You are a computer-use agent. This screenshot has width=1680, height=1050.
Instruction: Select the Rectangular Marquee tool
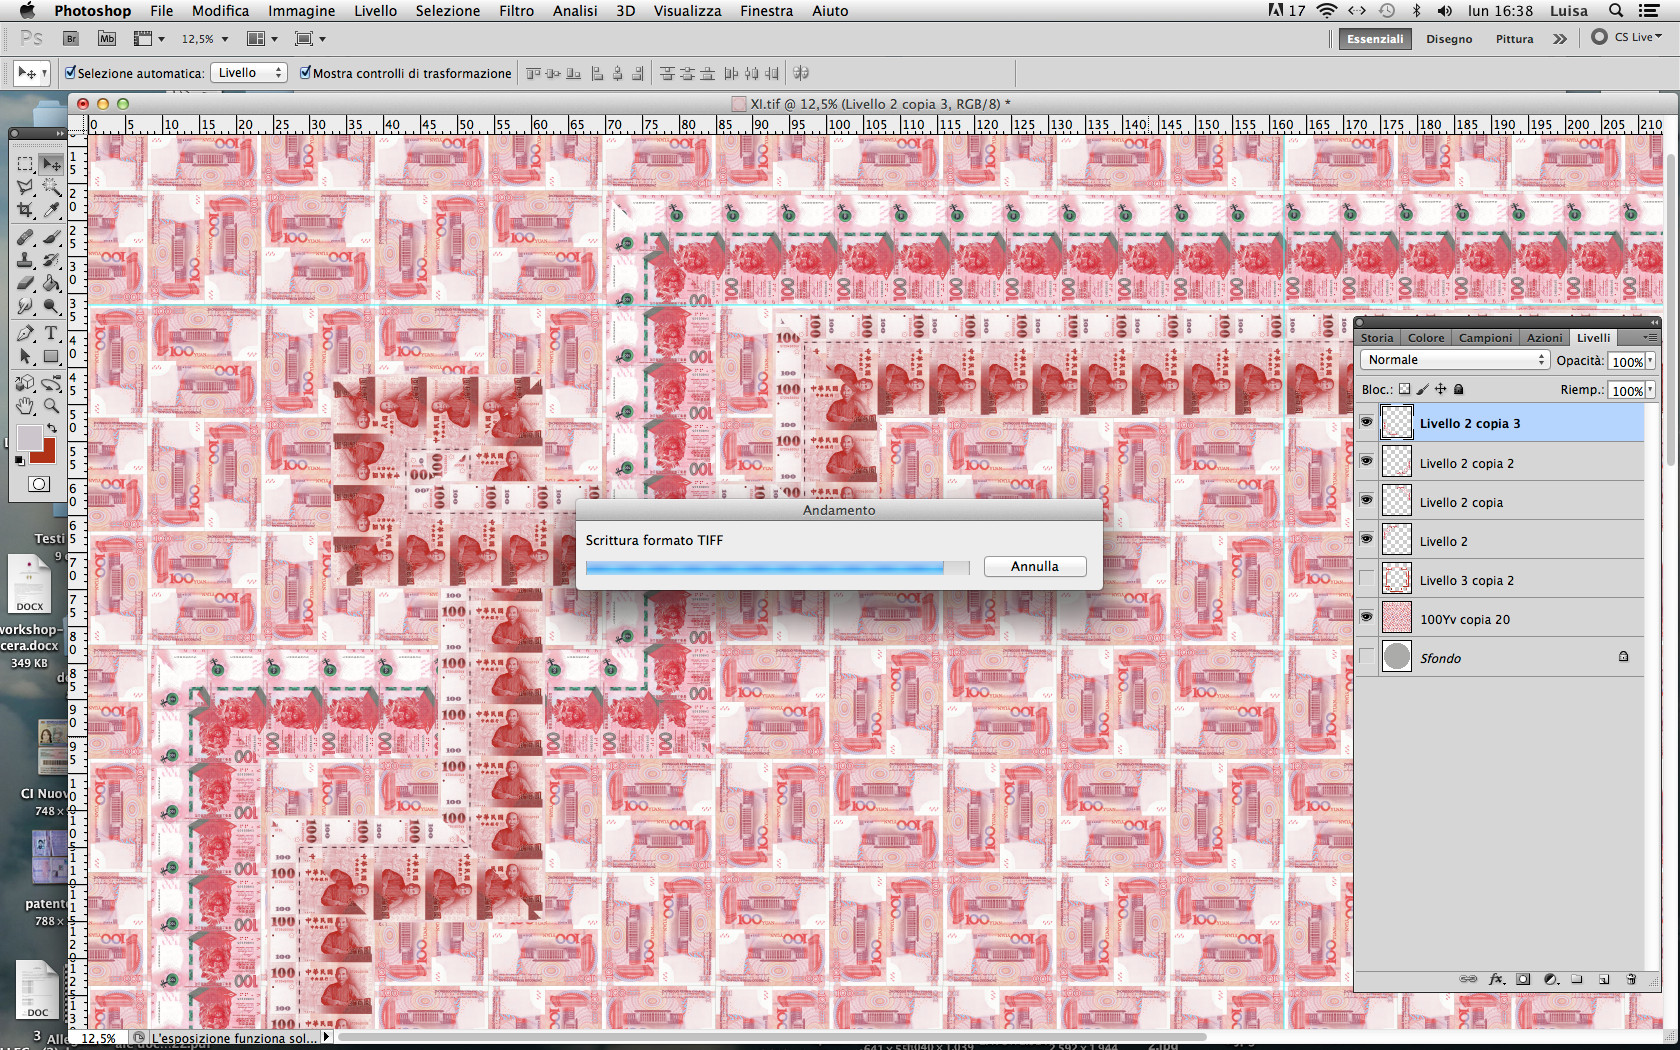(x=25, y=164)
